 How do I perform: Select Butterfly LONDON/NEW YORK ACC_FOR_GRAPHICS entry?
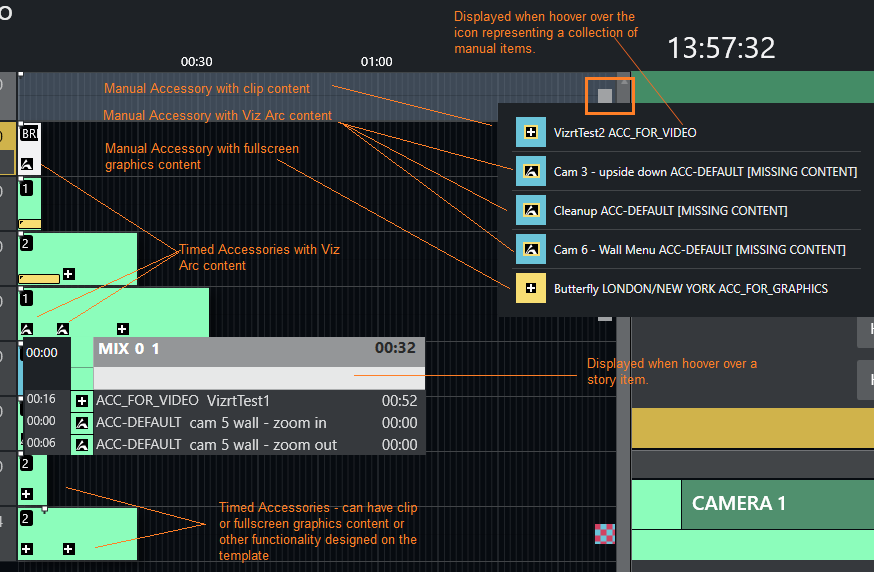point(690,288)
